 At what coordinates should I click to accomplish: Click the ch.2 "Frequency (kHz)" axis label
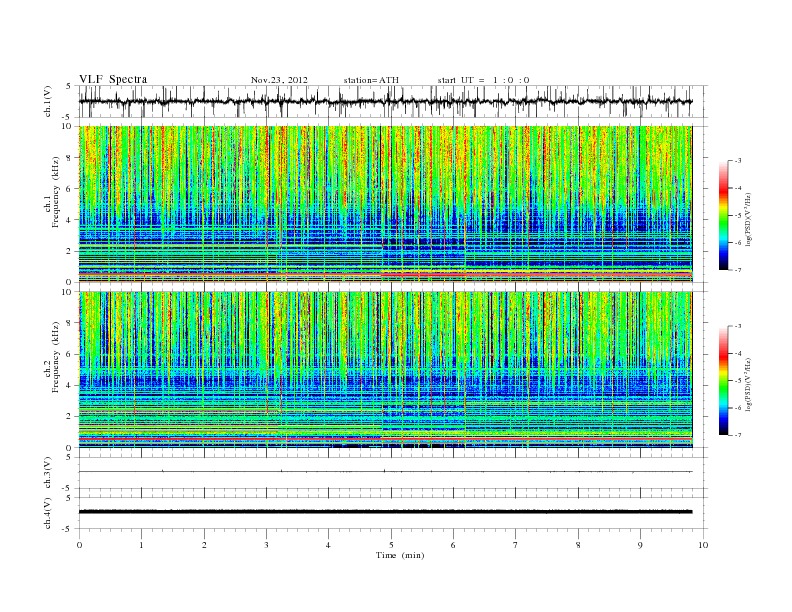click(56, 357)
